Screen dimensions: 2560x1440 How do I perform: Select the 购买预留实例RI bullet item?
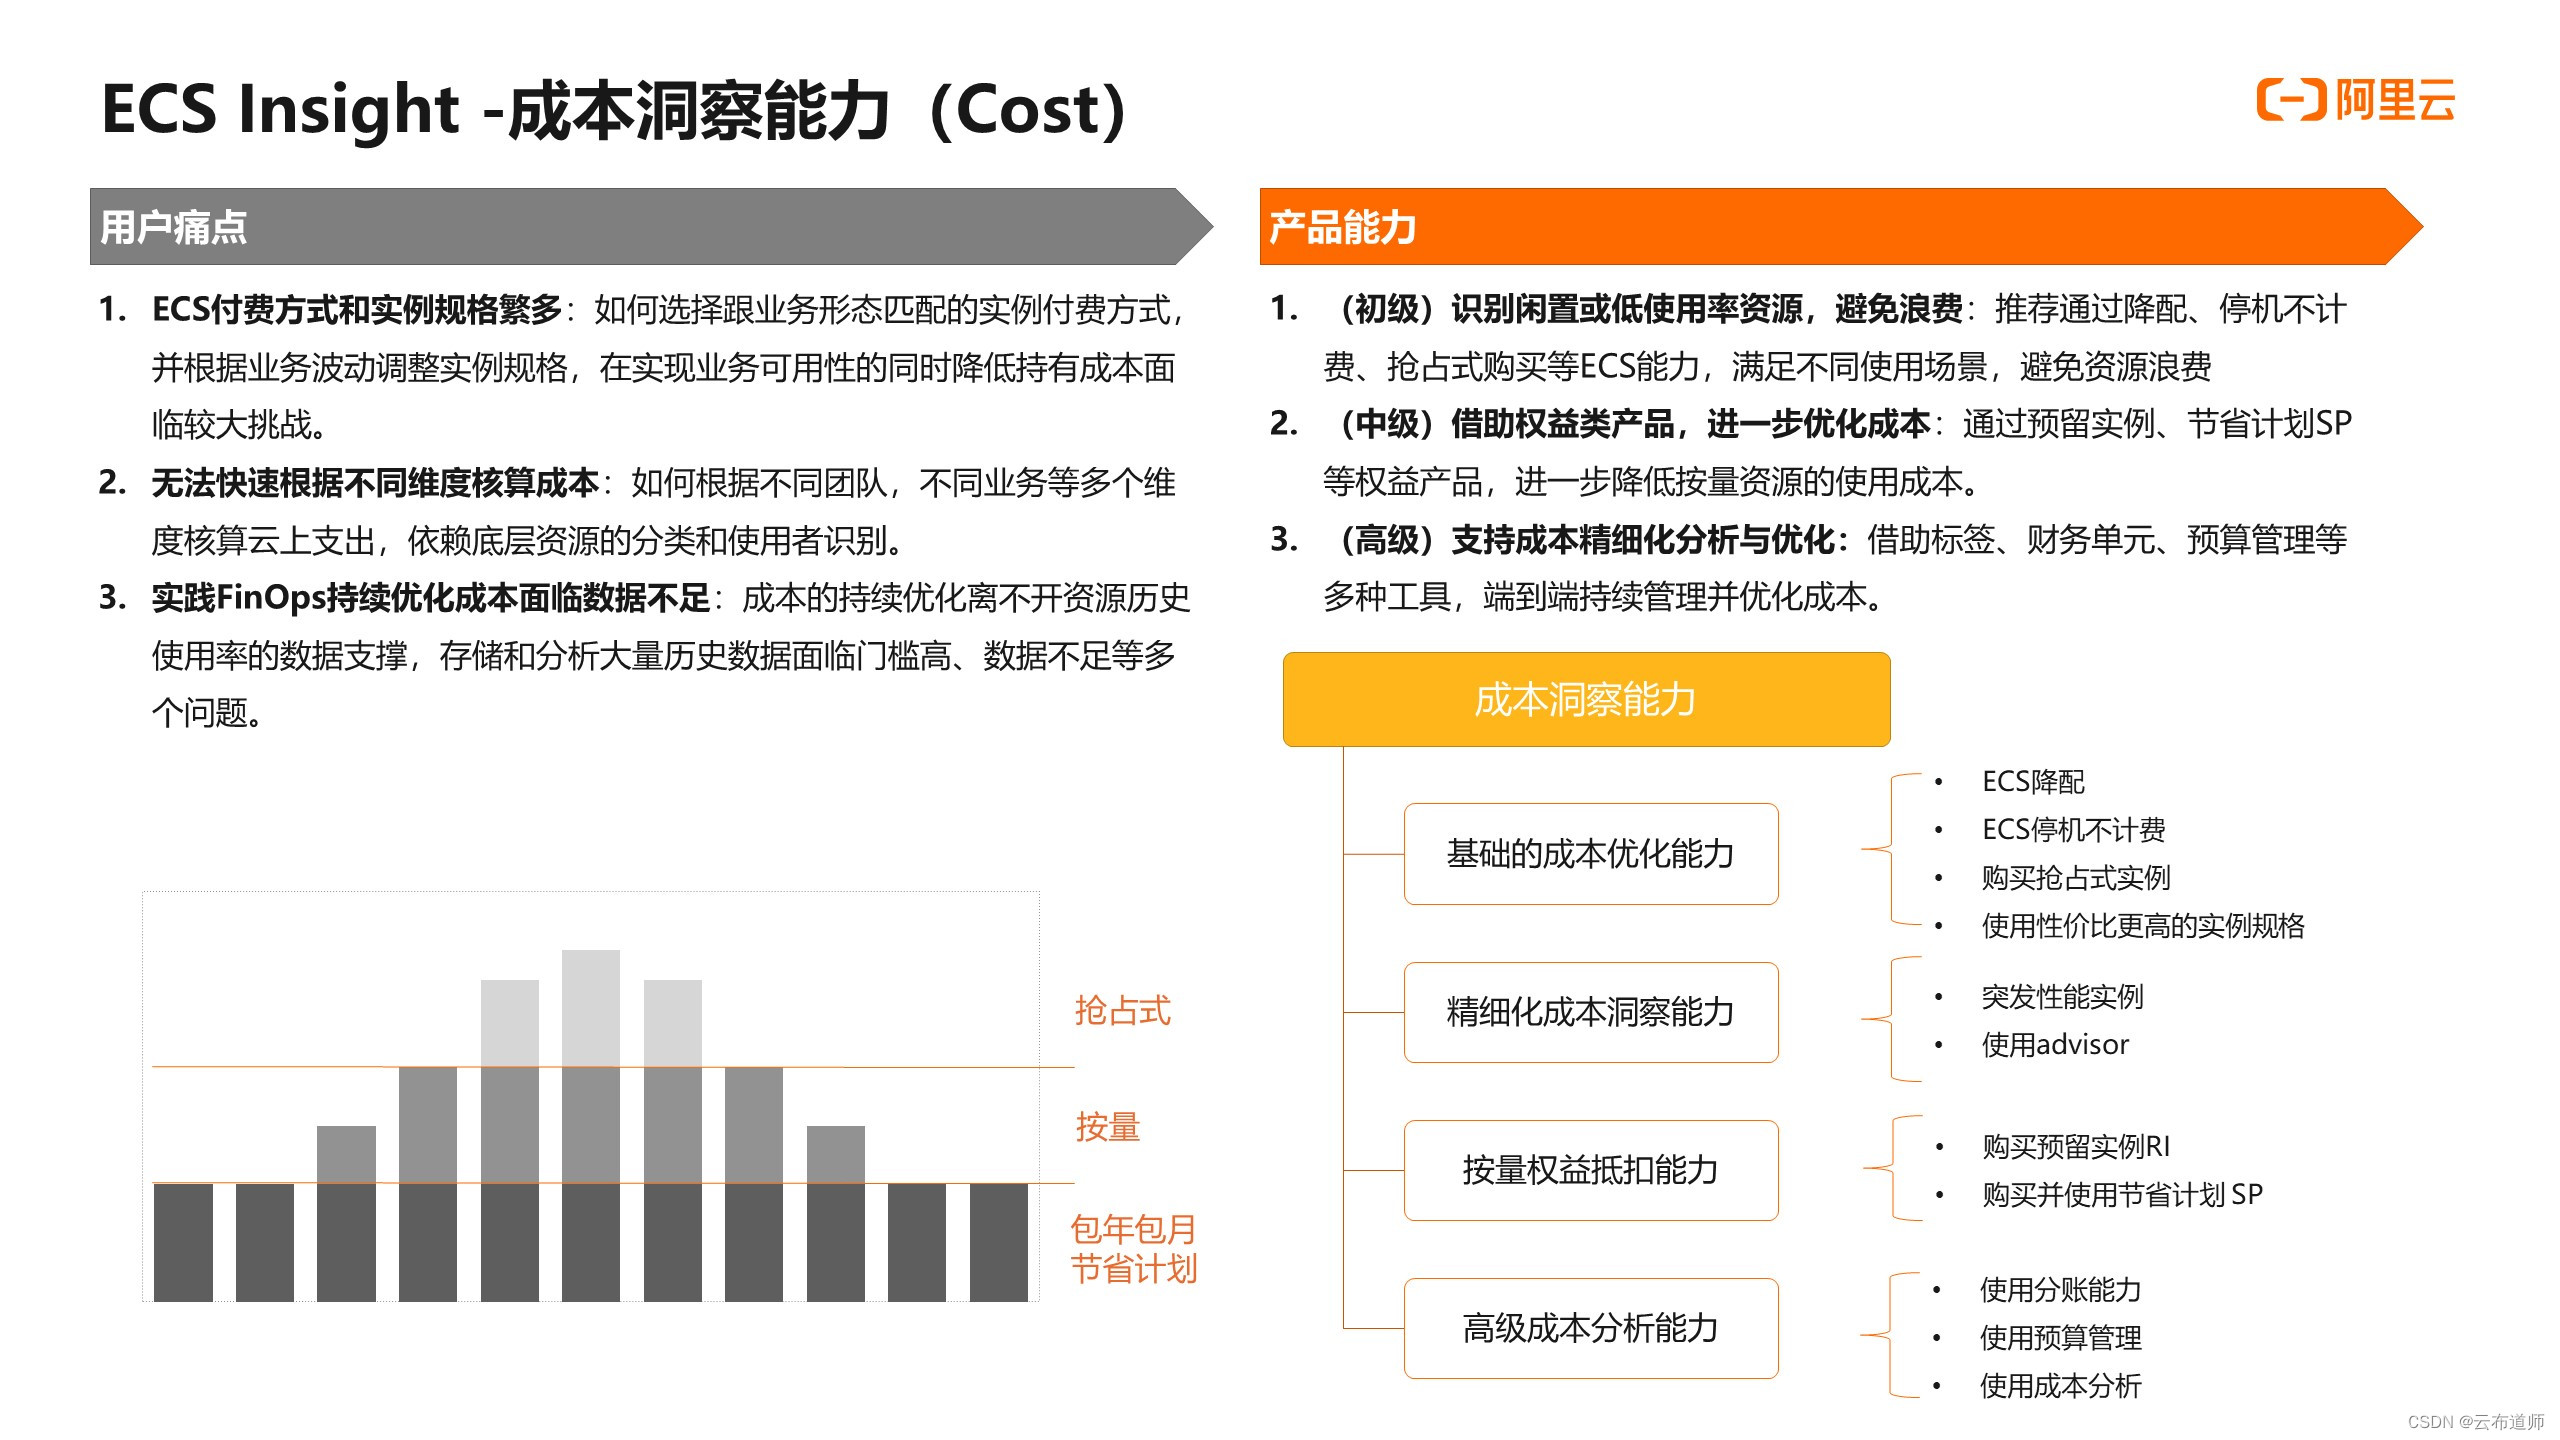click(x=2076, y=1147)
